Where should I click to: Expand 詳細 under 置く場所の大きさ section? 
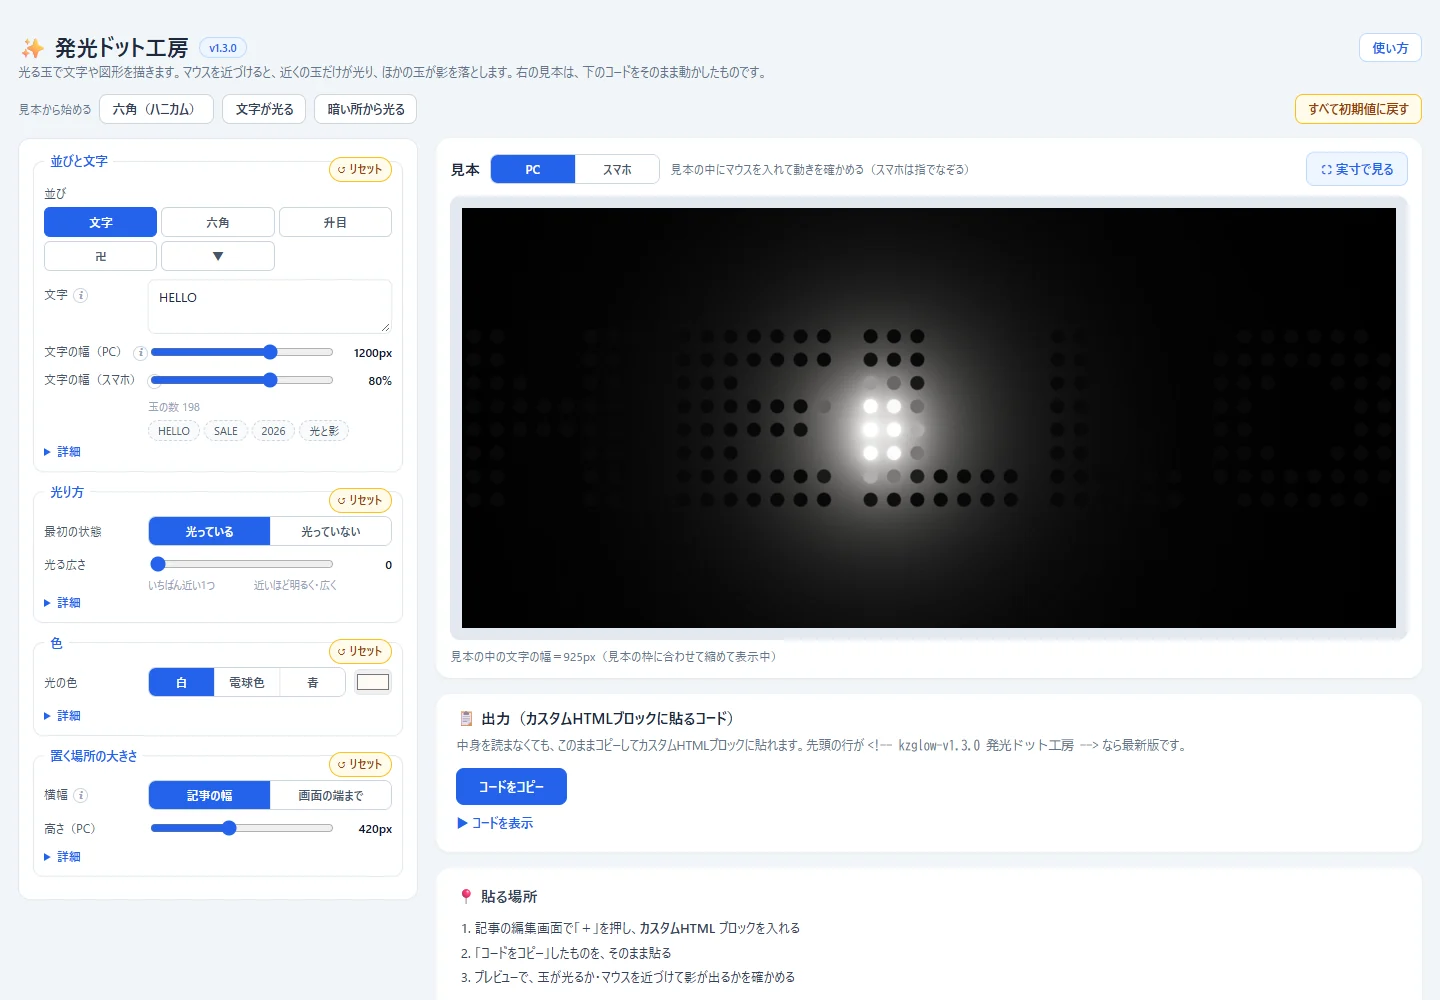62,857
